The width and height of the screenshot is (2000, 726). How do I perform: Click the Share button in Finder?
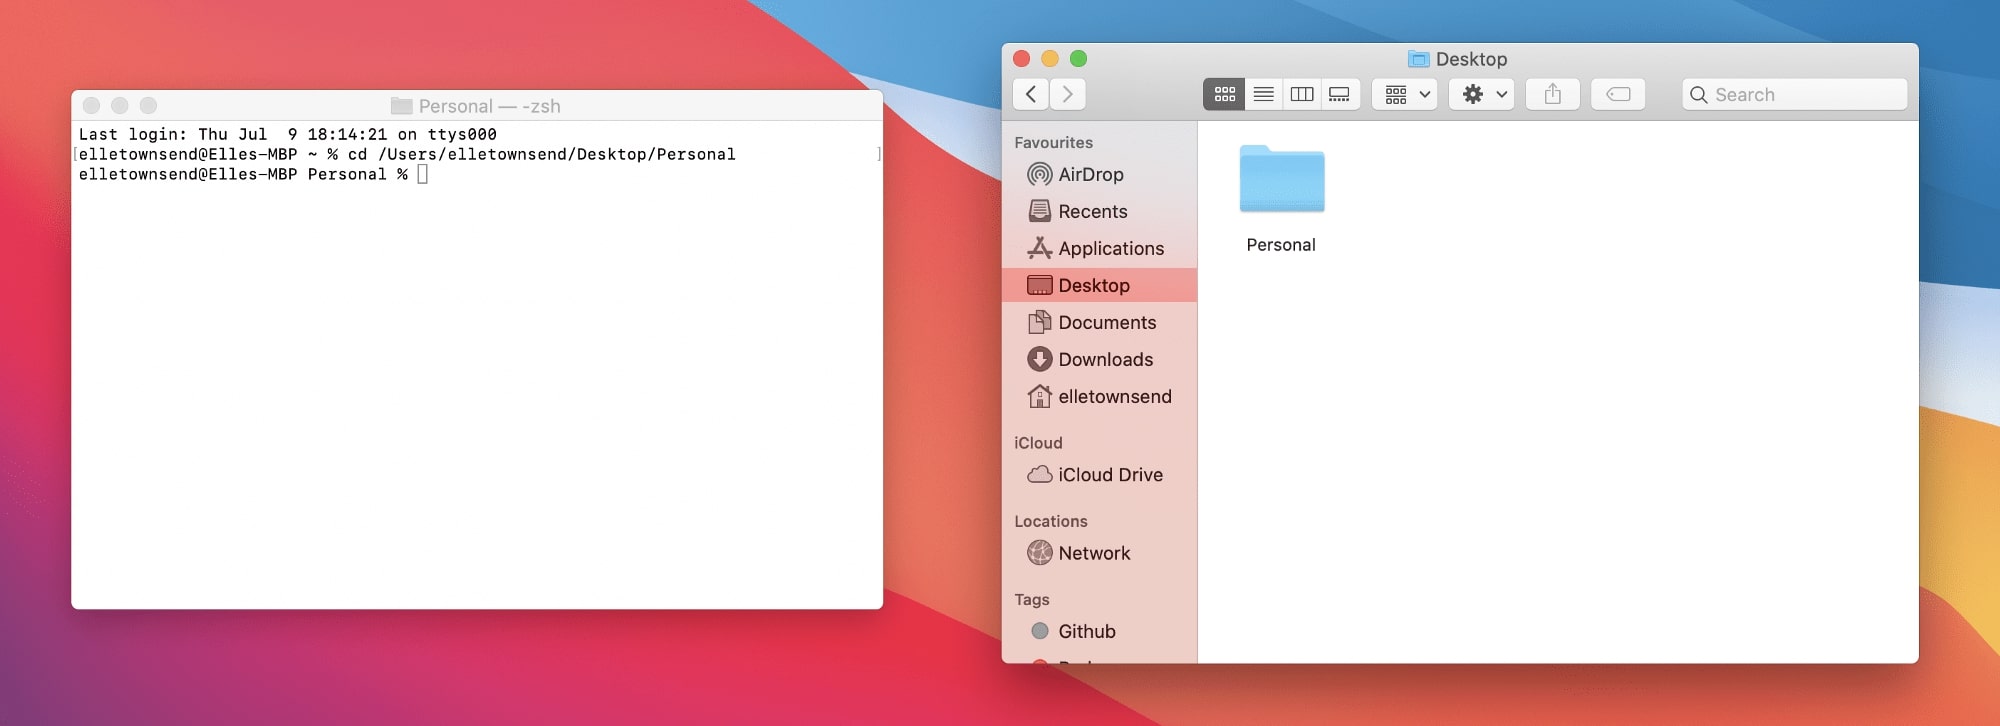tap(1552, 94)
